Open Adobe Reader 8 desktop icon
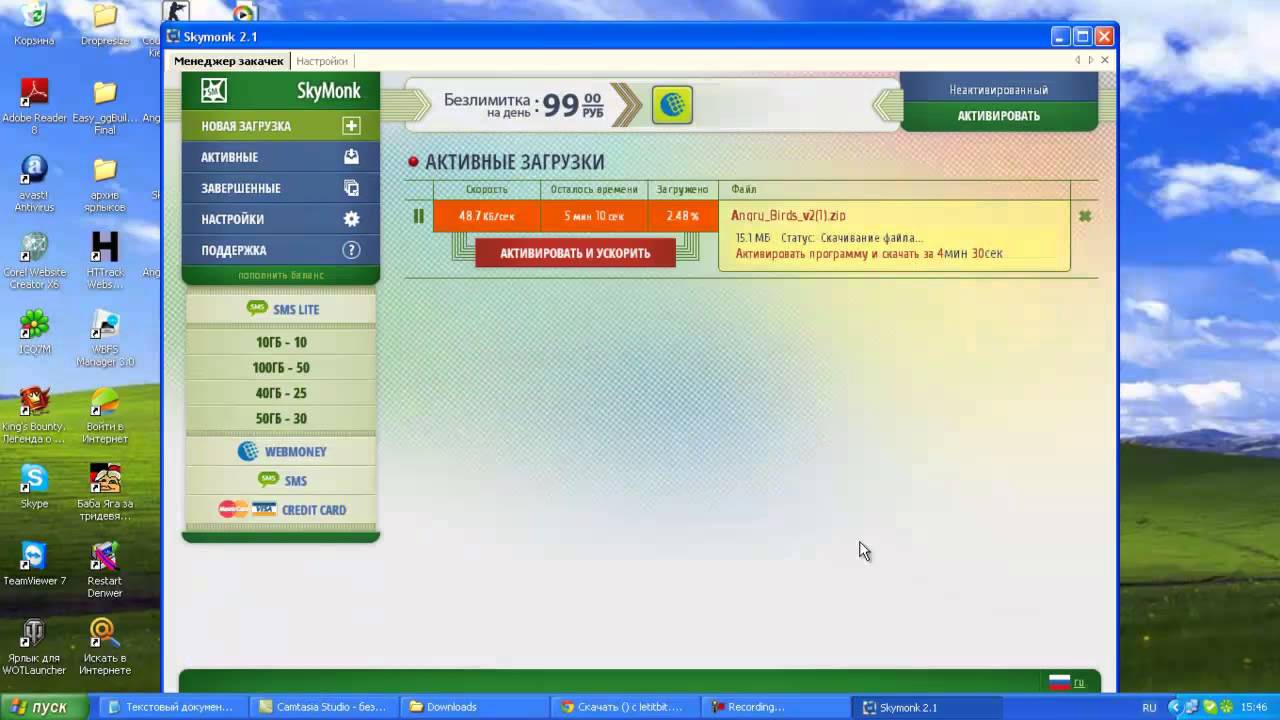 pyautogui.click(x=34, y=105)
